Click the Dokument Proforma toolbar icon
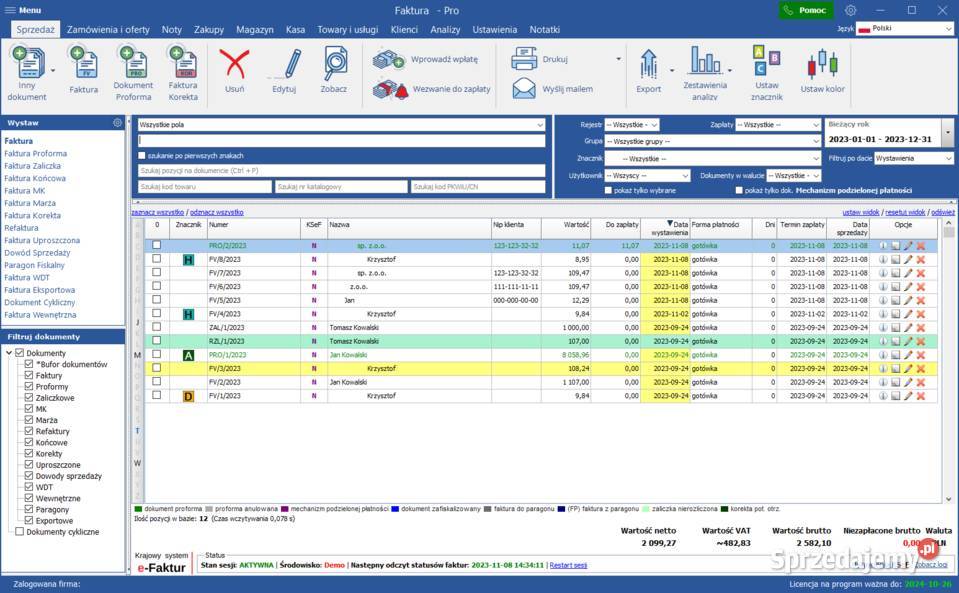Viewport: 959px width, 593px height. (x=133, y=62)
